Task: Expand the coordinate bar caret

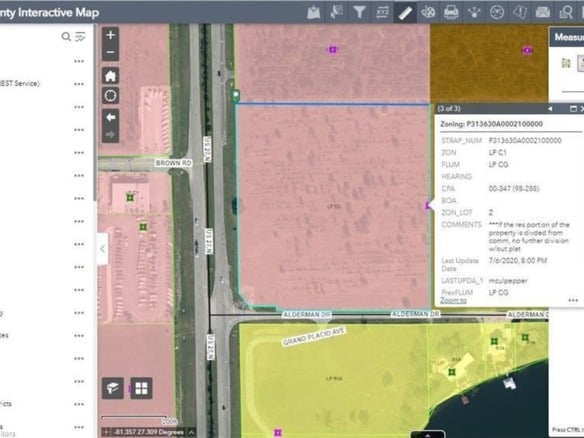Action: (191, 432)
